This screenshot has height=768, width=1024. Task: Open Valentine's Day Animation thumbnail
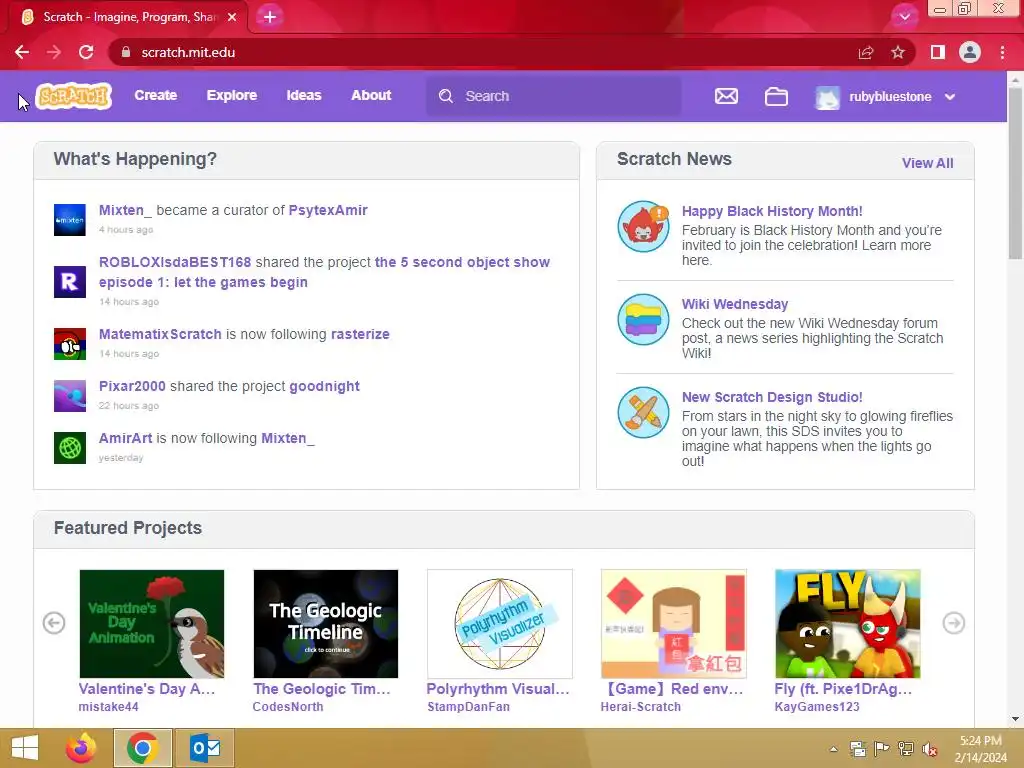tap(152, 624)
